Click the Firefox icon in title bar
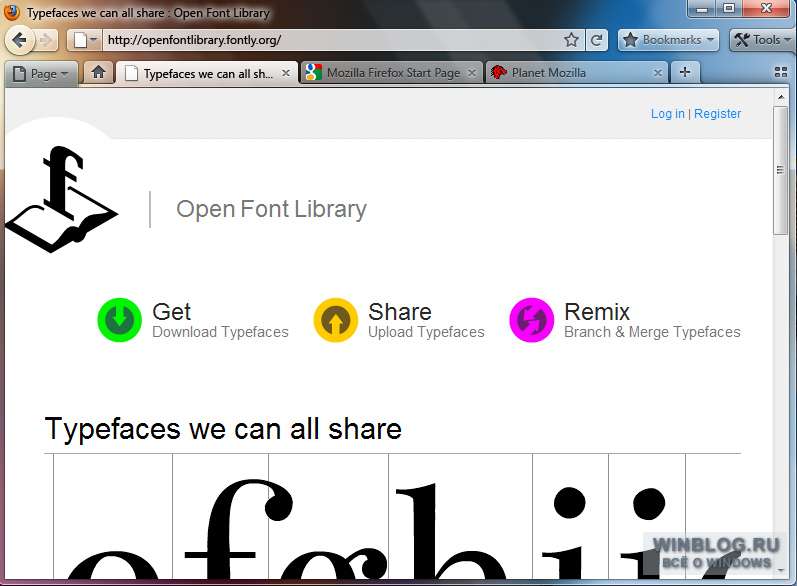Screen dimensions: 797x586 click(11, 11)
